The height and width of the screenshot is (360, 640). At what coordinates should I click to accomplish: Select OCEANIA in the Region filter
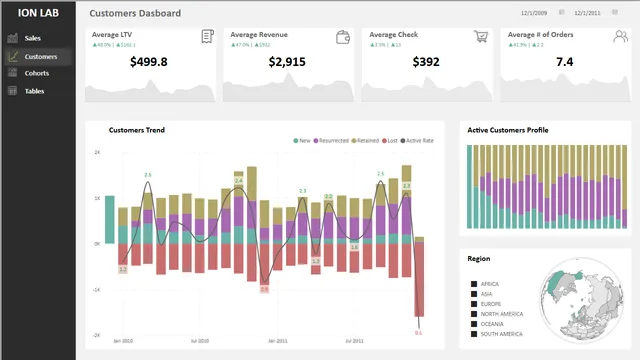pyautogui.click(x=487, y=324)
